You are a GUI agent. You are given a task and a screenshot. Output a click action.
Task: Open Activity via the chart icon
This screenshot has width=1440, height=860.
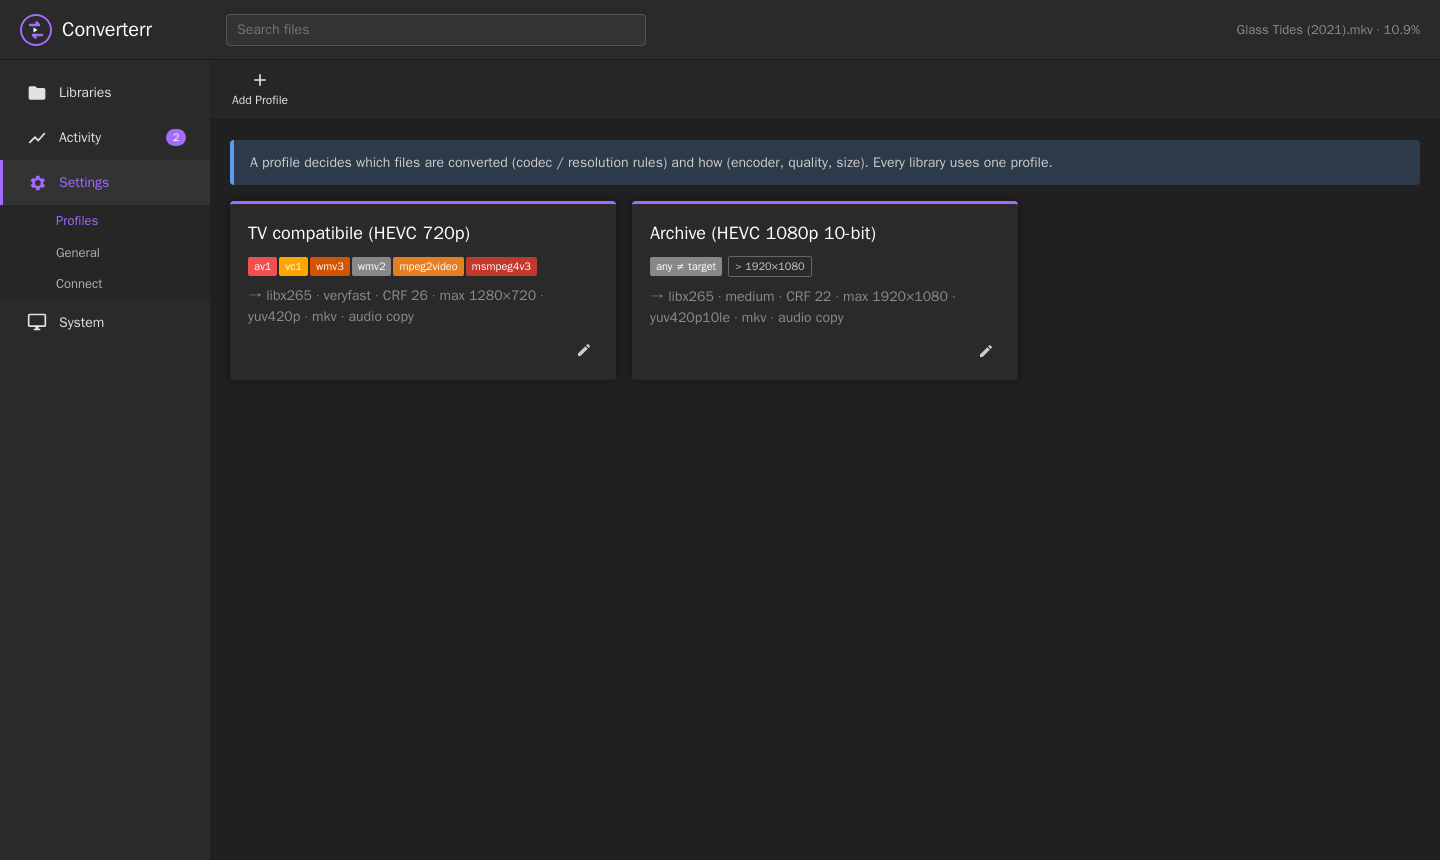(x=37, y=138)
